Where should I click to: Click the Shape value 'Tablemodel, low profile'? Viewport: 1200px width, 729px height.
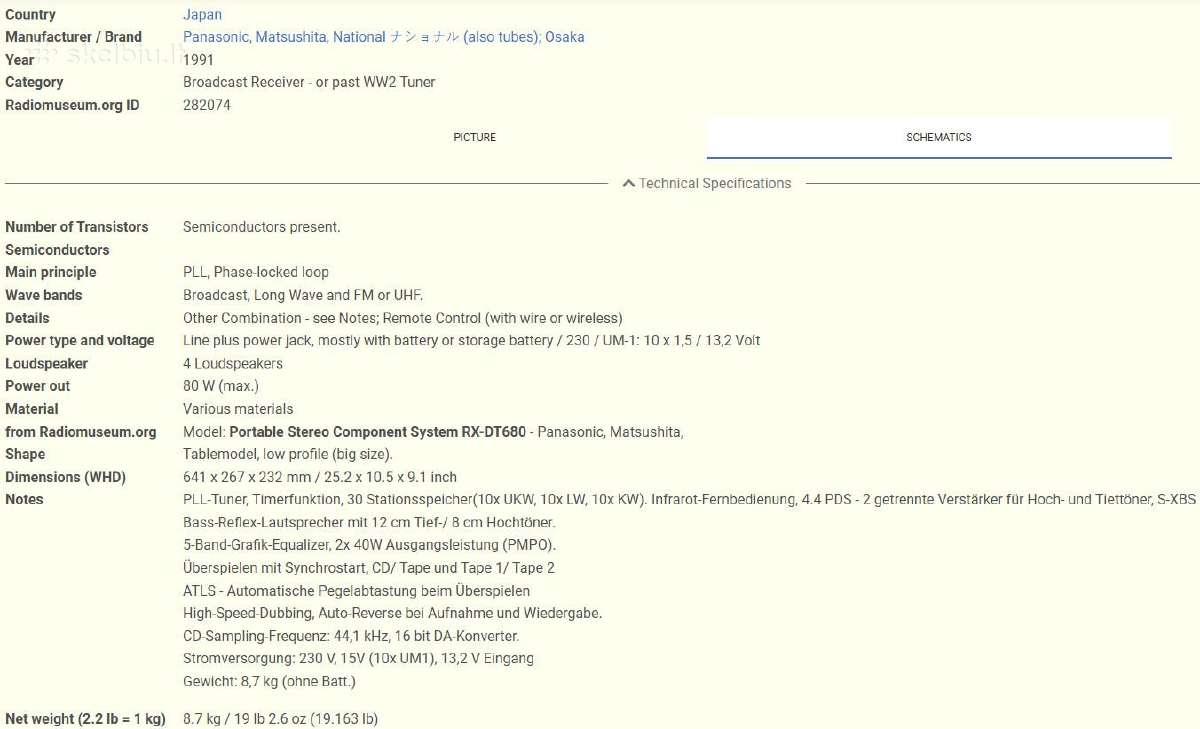287,454
